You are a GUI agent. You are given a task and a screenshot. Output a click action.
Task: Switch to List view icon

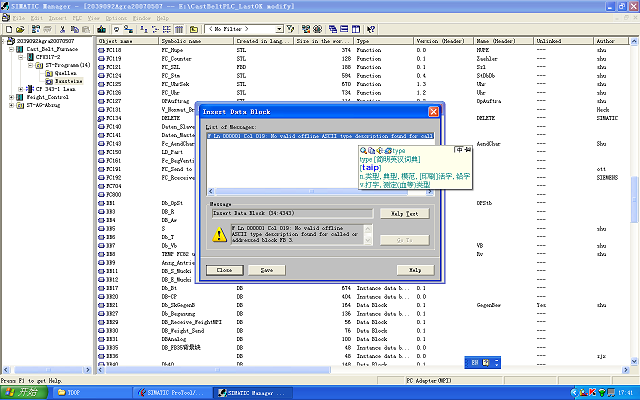pyautogui.click(x=167, y=29)
